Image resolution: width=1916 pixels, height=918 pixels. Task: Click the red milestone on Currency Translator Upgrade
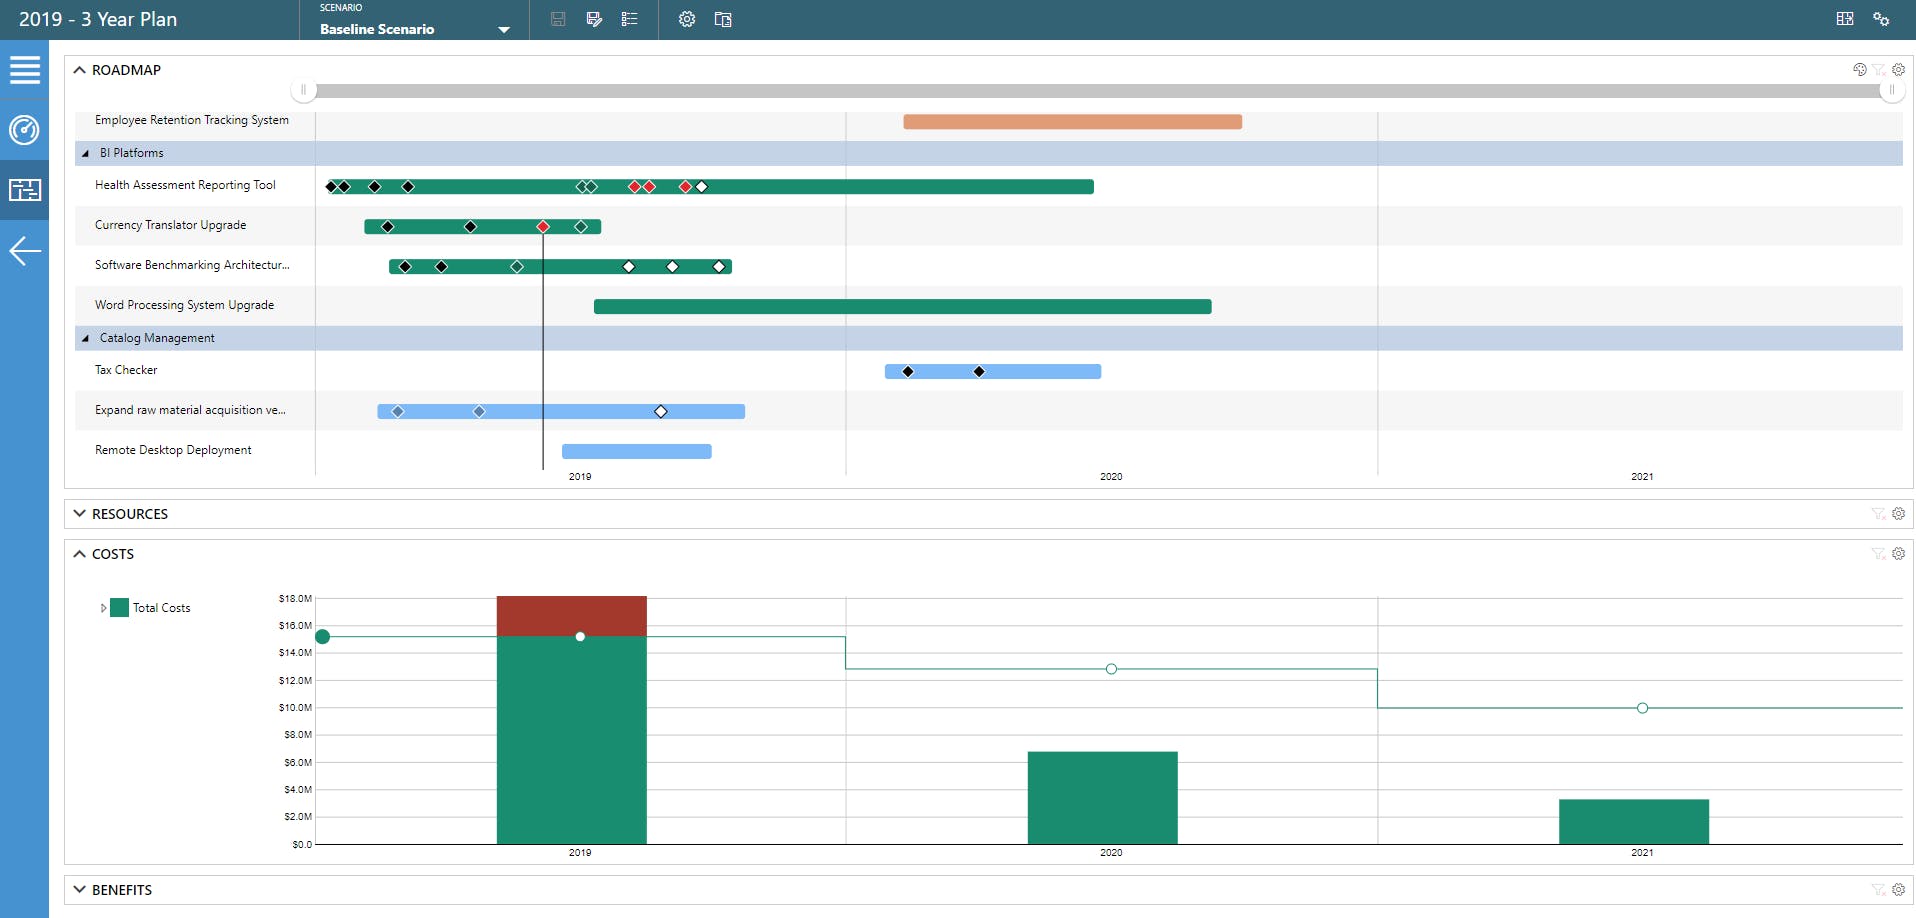543,227
